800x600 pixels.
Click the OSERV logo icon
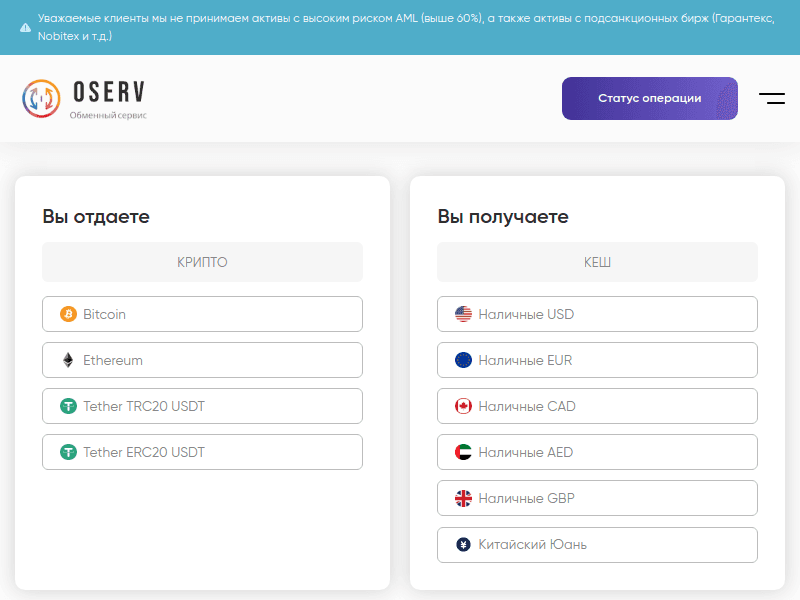[x=42, y=98]
